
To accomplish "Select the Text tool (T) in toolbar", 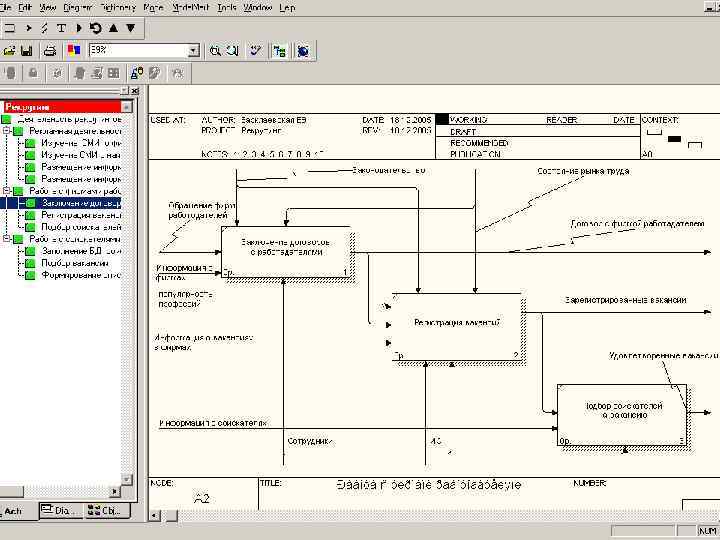I will coord(62,28).
